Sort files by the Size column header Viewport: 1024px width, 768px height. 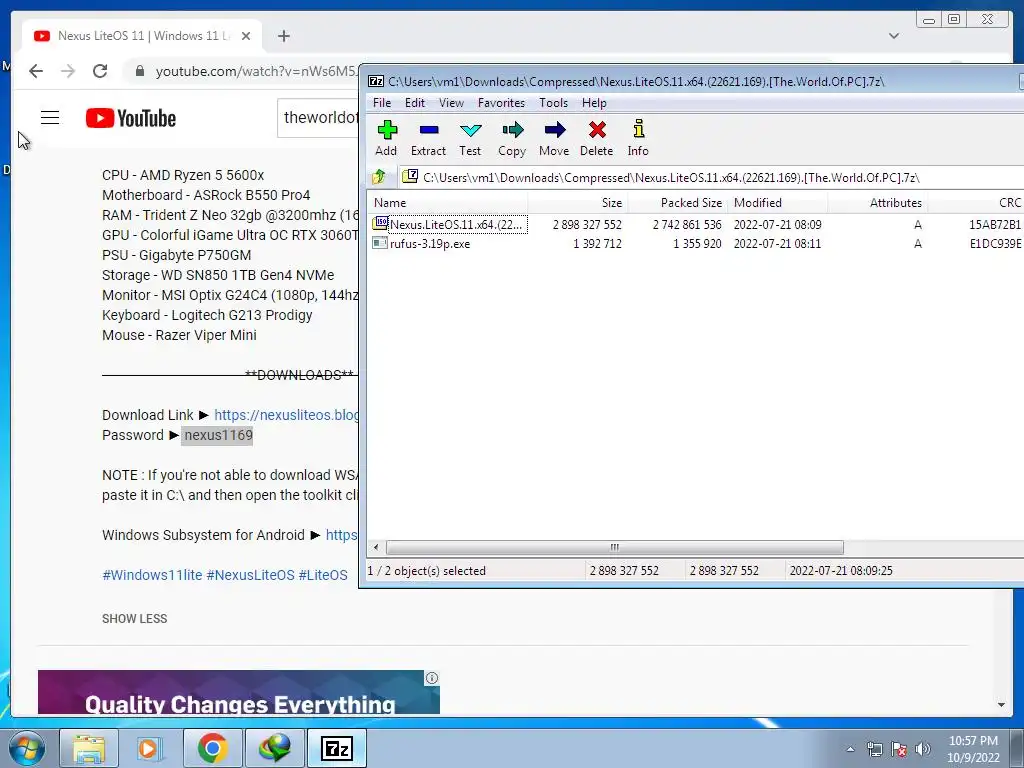[578, 202]
